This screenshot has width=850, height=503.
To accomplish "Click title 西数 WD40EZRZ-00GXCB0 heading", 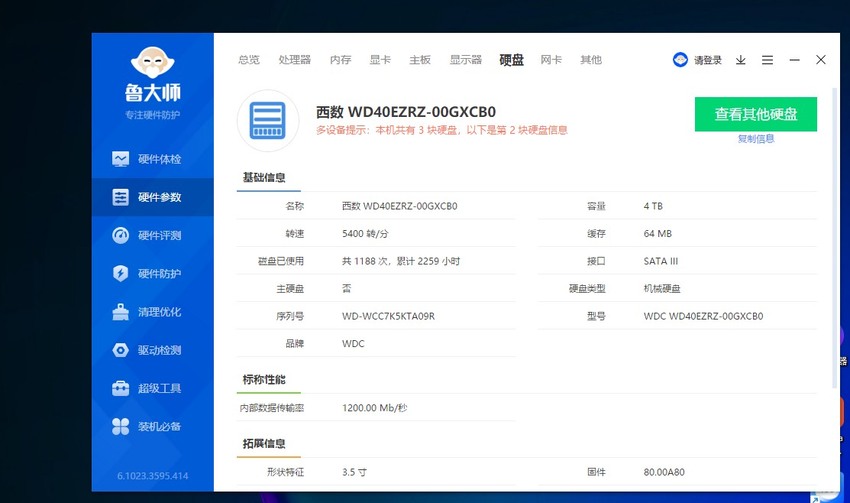I will point(405,112).
